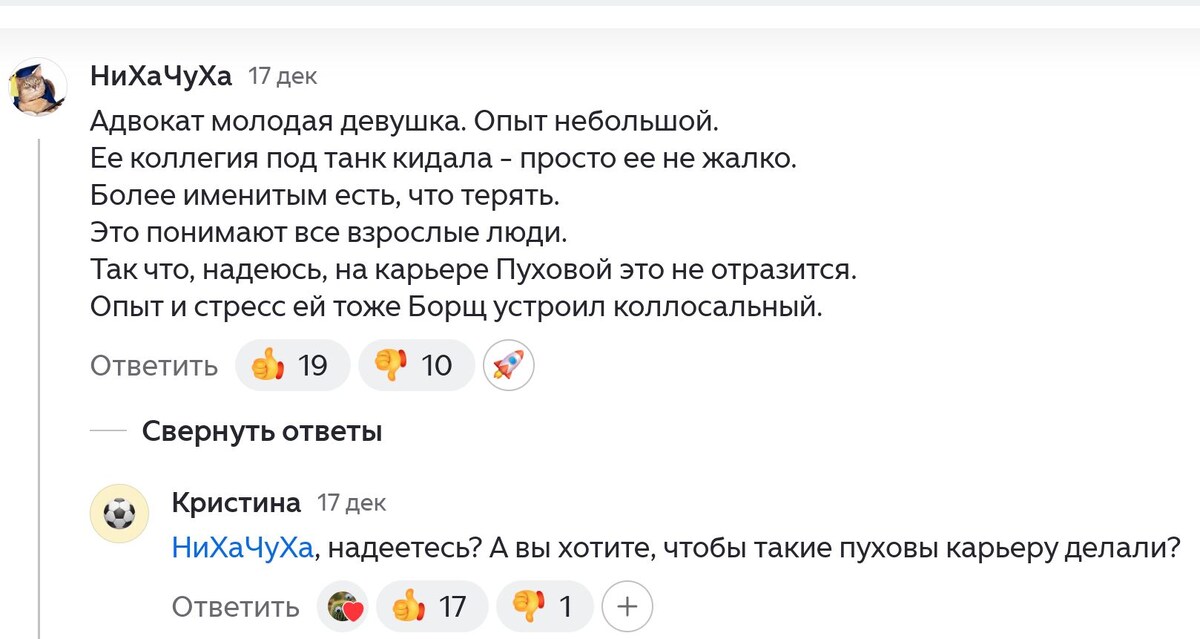Image resolution: width=1200 pixels, height=639 pixels.
Task: Click Кристина's football avatar
Action: 119,513
